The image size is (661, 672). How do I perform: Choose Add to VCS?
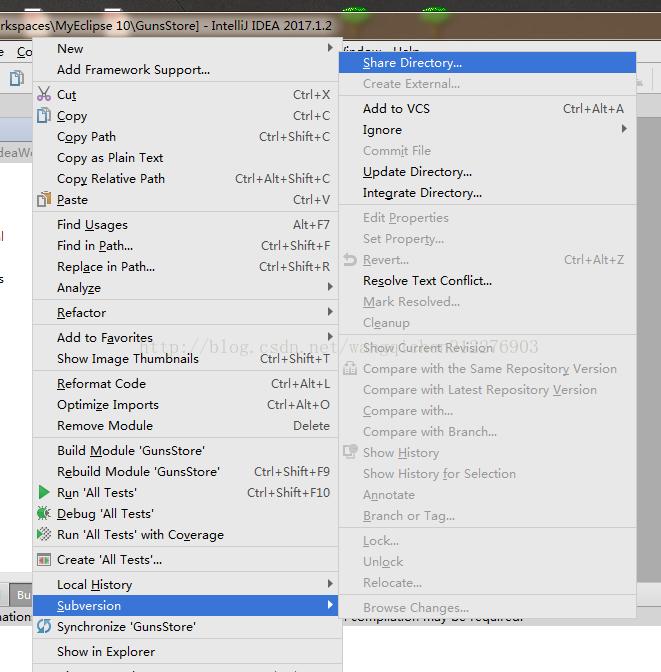coord(487,108)
